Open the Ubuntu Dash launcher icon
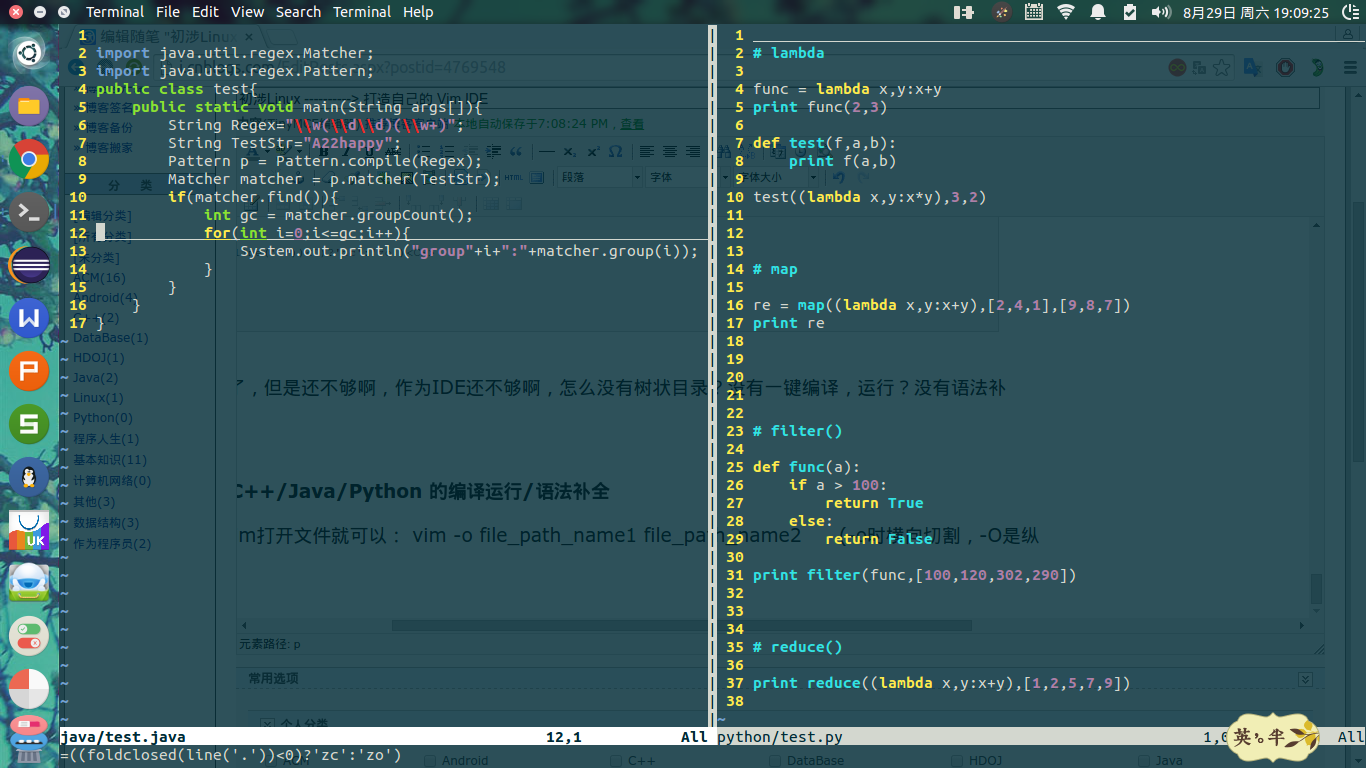The image size is (1366, 768). tap(29, 52)
